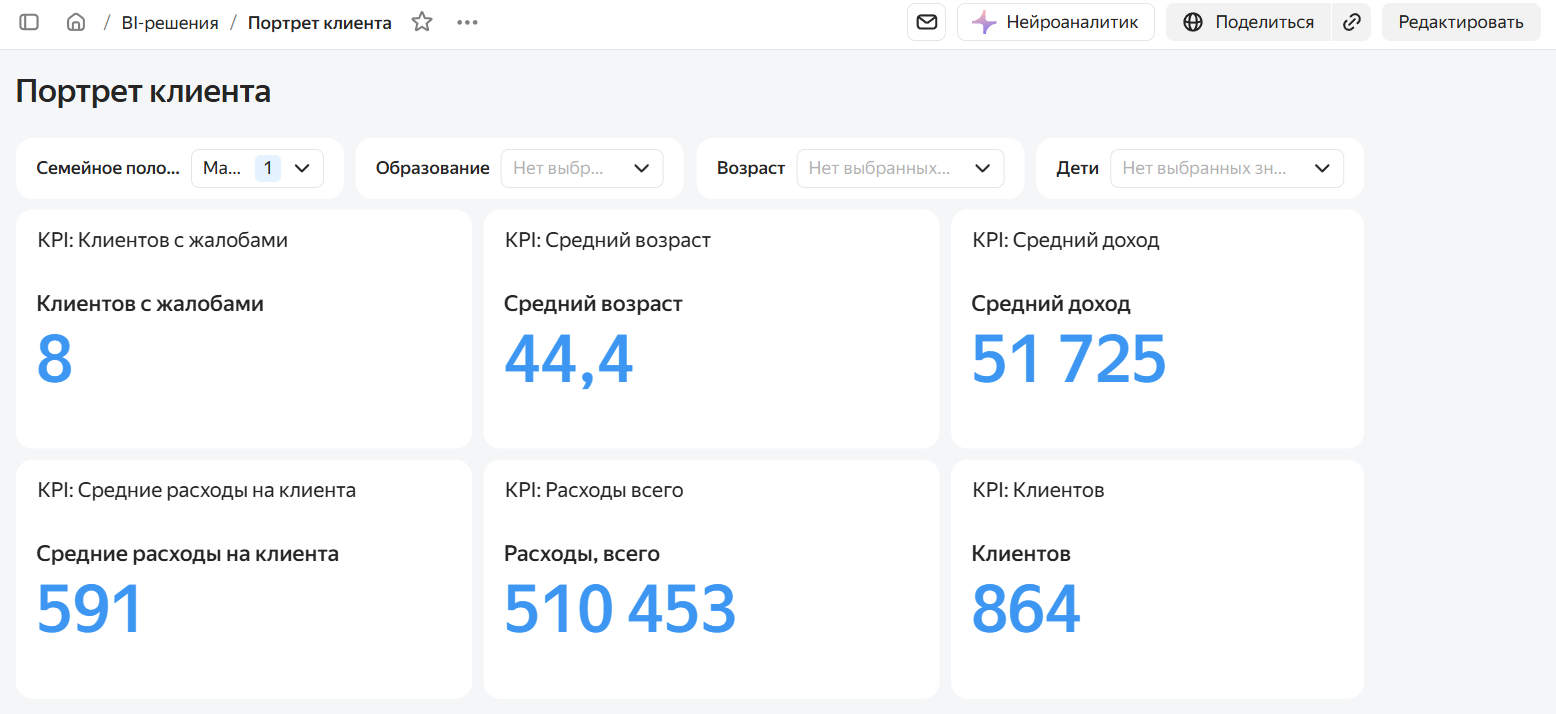This screenshot has height=714, width=1556.
Task: Copy dashboard link via chain icon
Action: pyautogui.click(x=1352, y=22)
